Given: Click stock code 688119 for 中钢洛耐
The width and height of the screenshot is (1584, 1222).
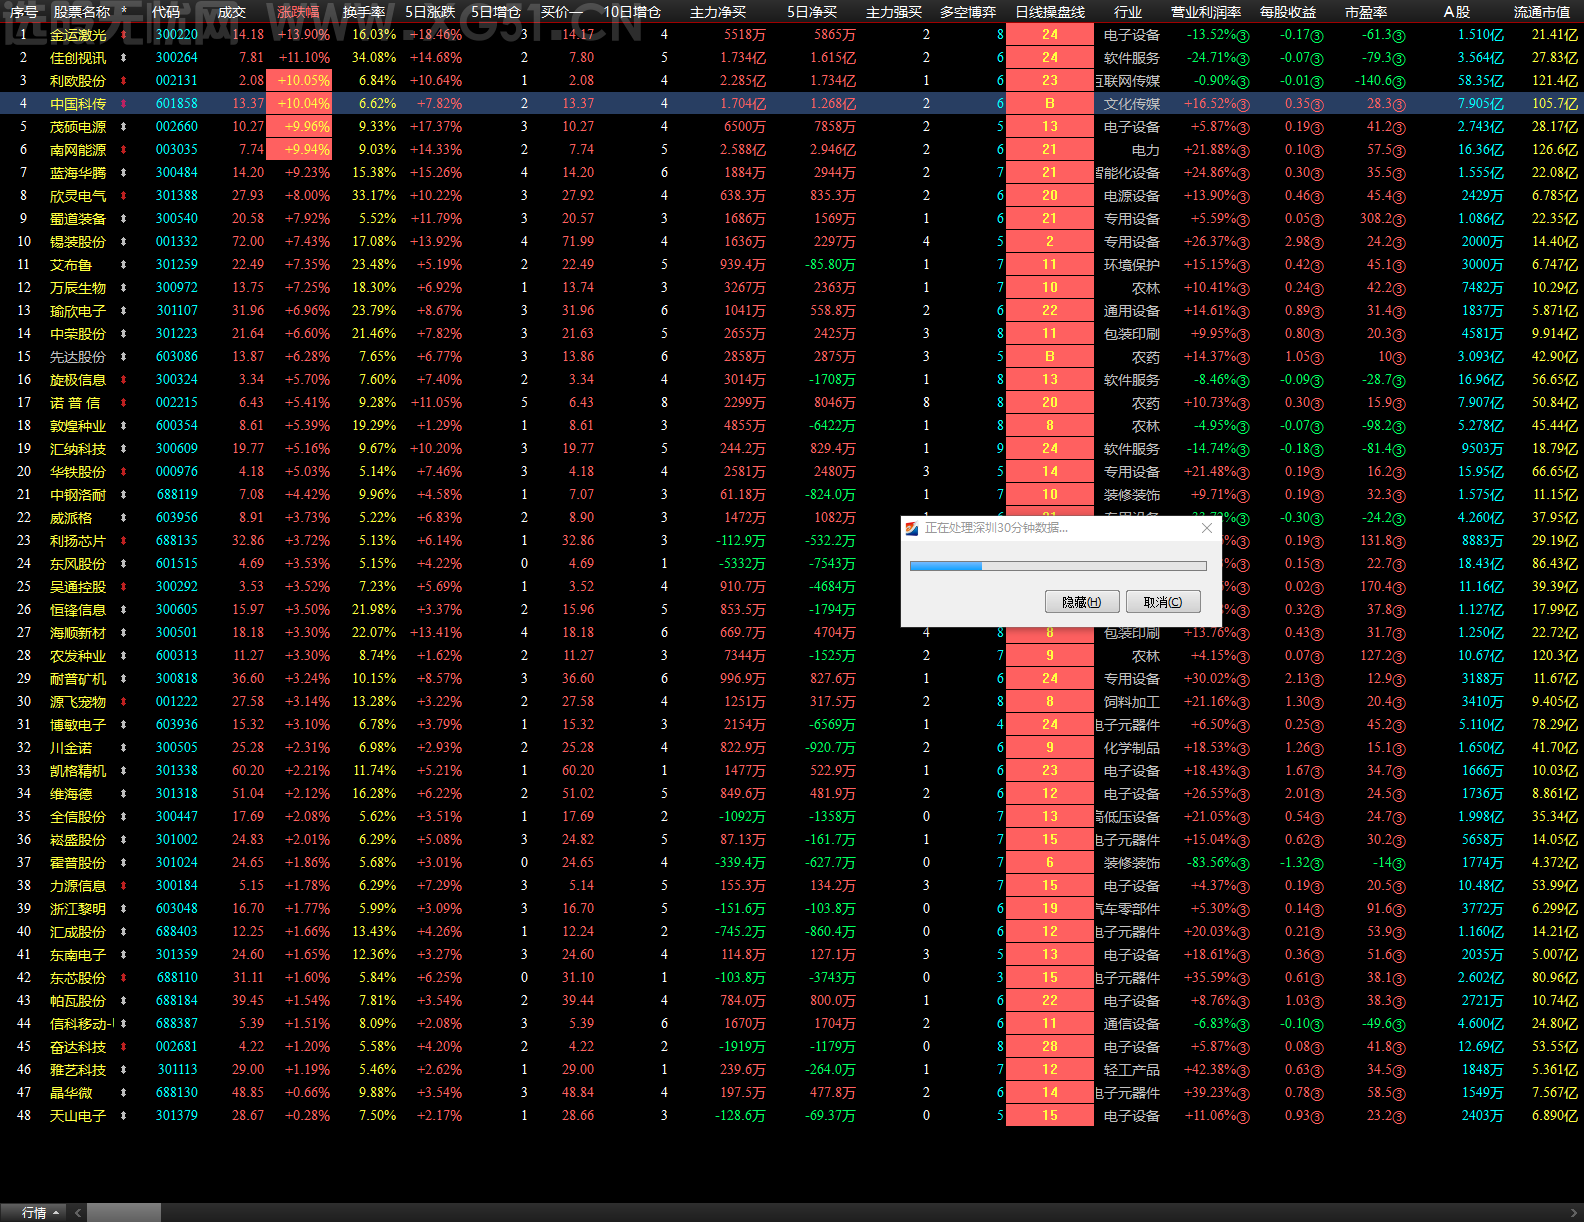Looking at the screenshot, I should [177, 495].
